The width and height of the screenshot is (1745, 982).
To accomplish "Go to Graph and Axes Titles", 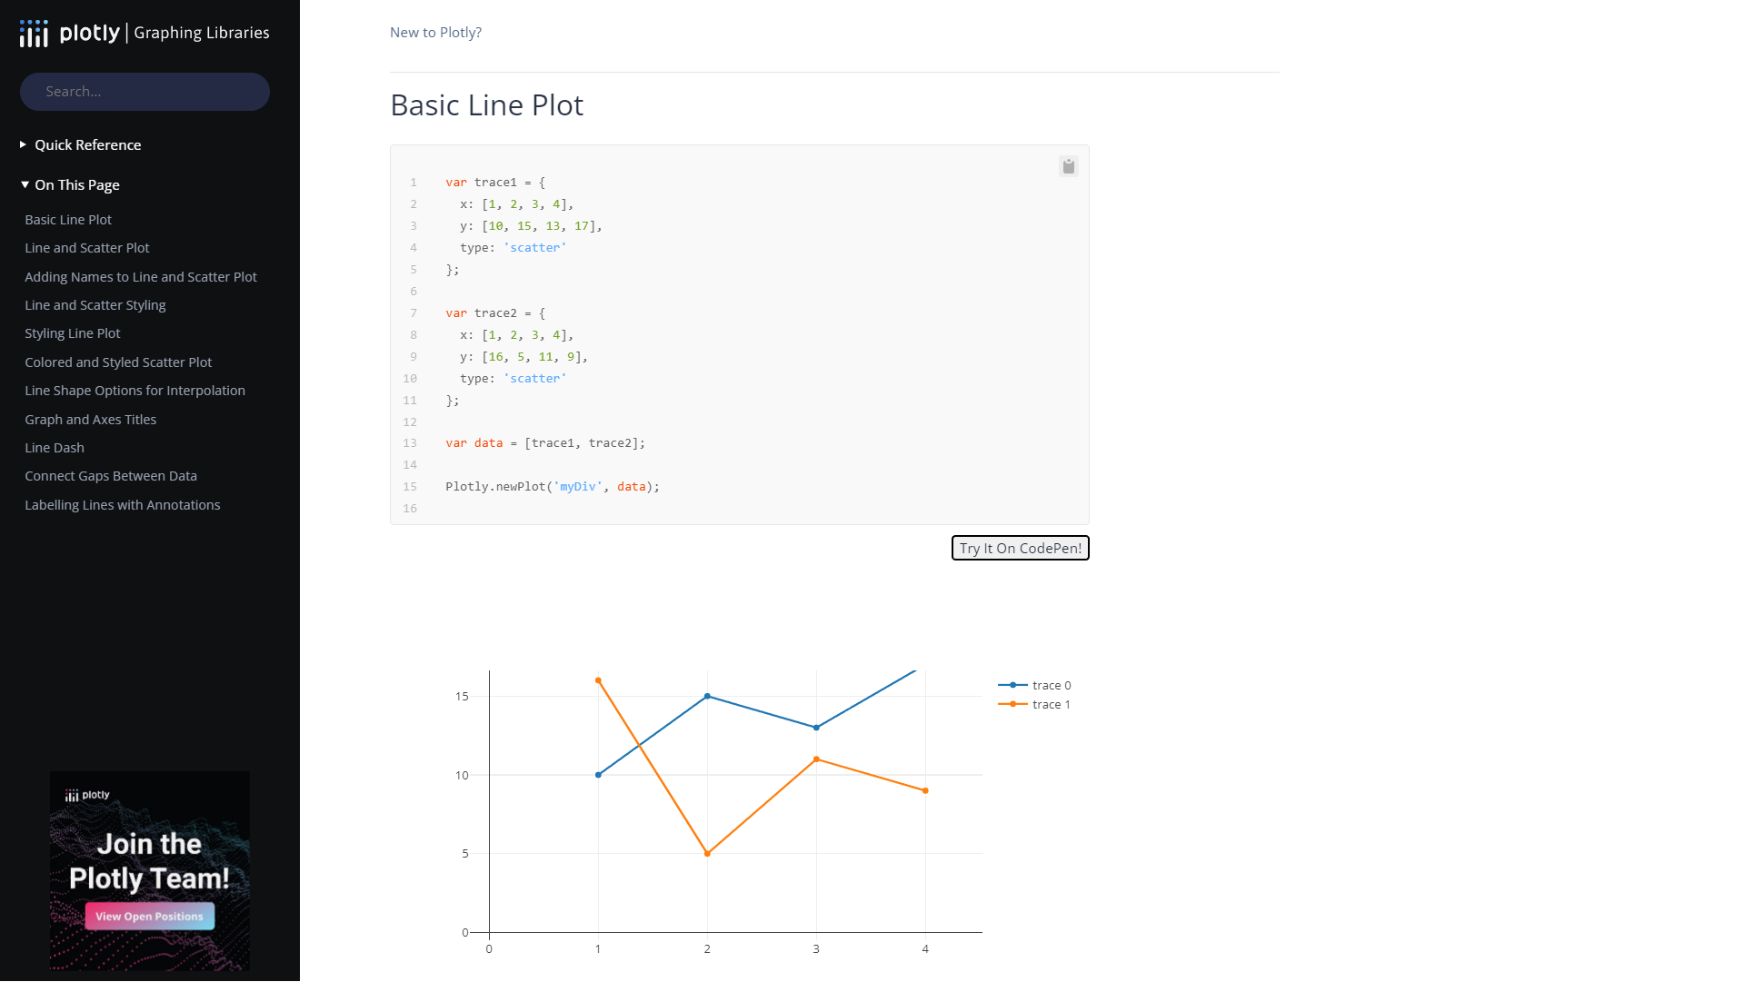I will [90, 419].
